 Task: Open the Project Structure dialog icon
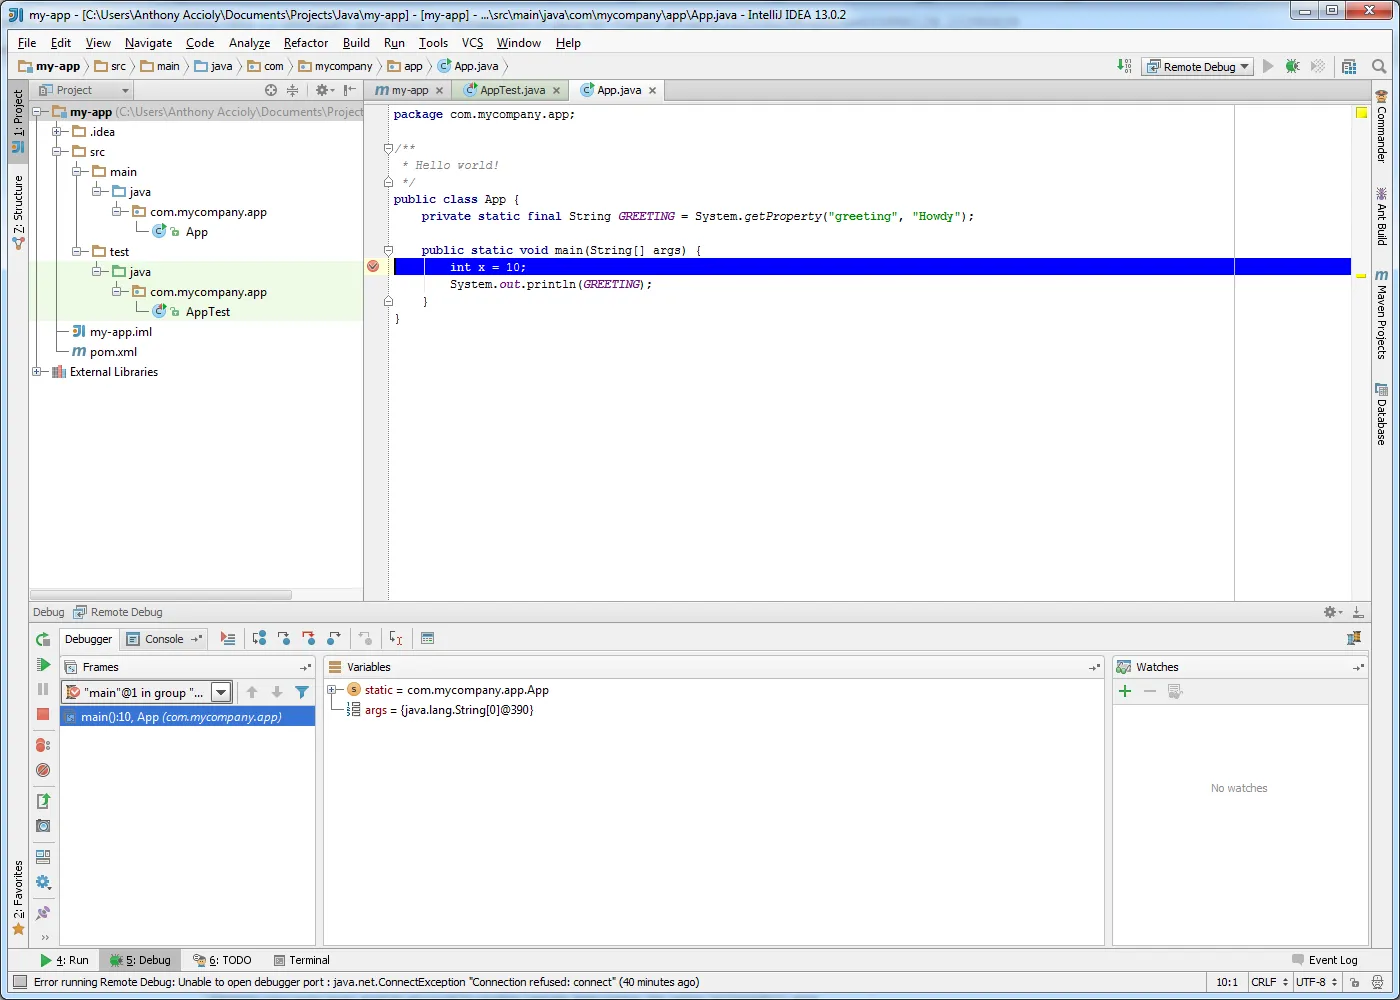(x=1349, y=66)
